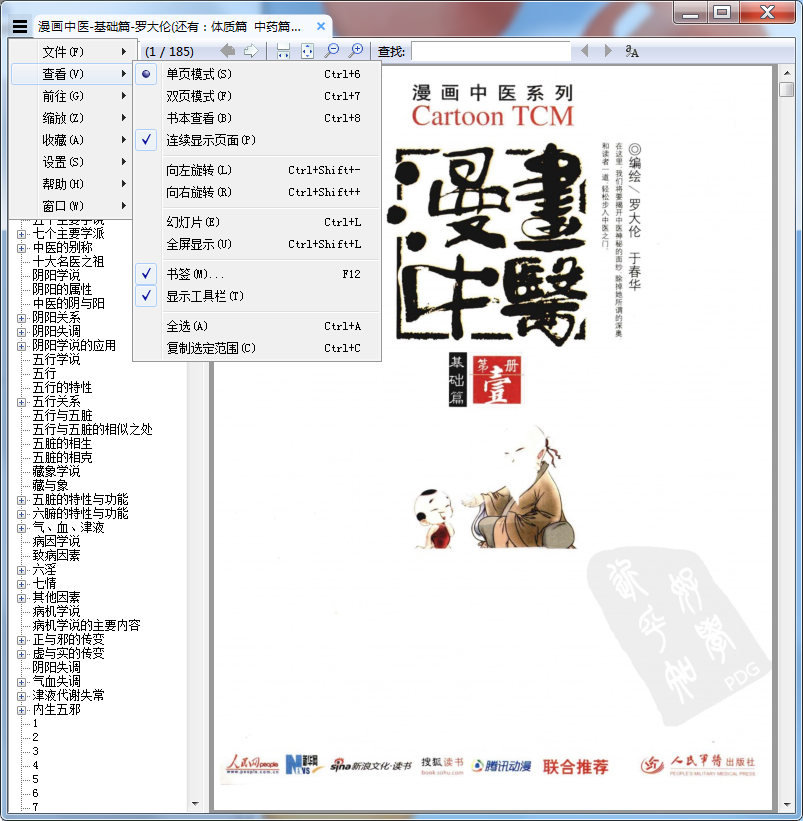The height and width of the screenshot is (821, 803).
Task: Go to previous page arrow icon
Action: point(229,51)
